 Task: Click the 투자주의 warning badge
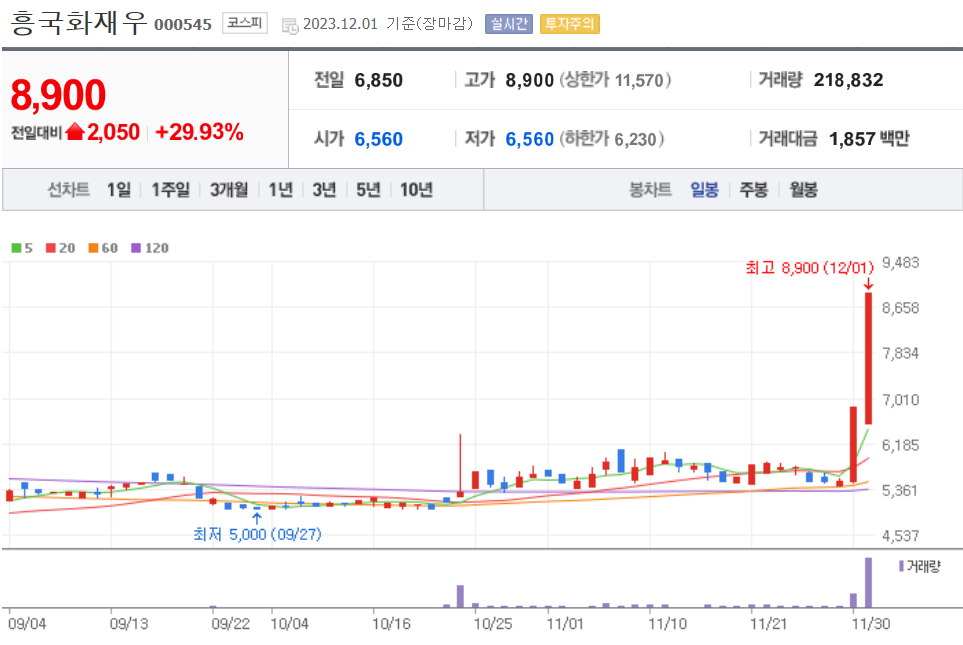[569, 24]
